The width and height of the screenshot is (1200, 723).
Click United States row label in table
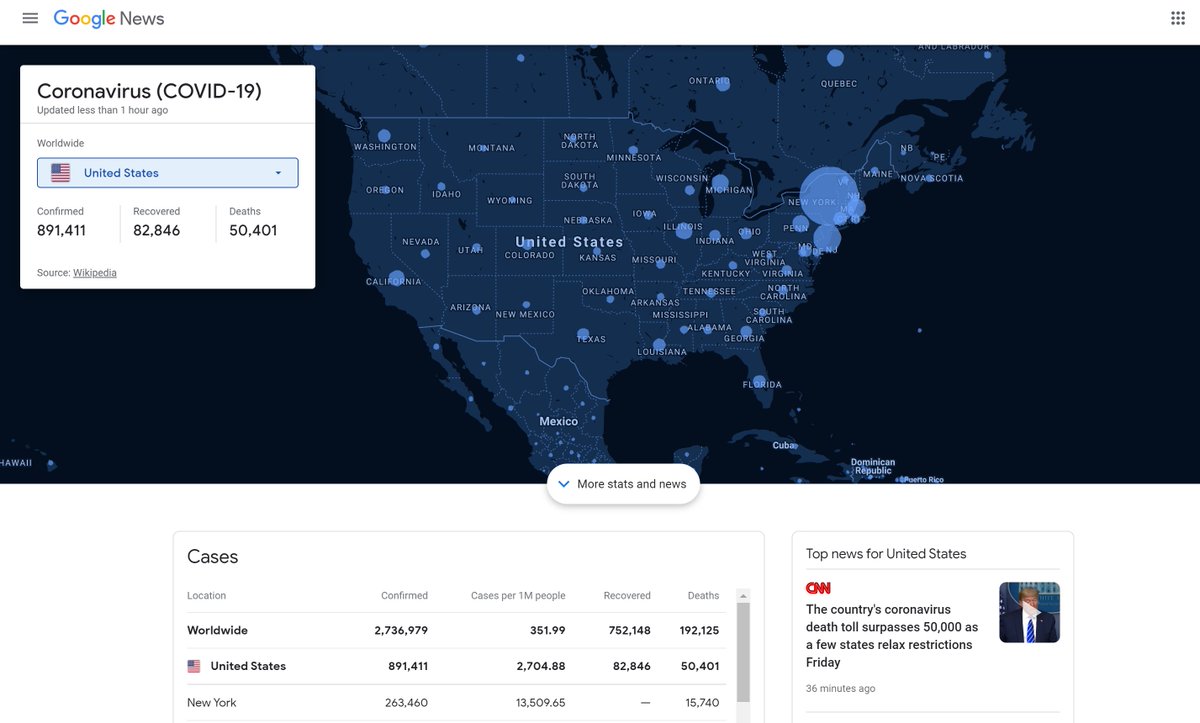[248, 666]
